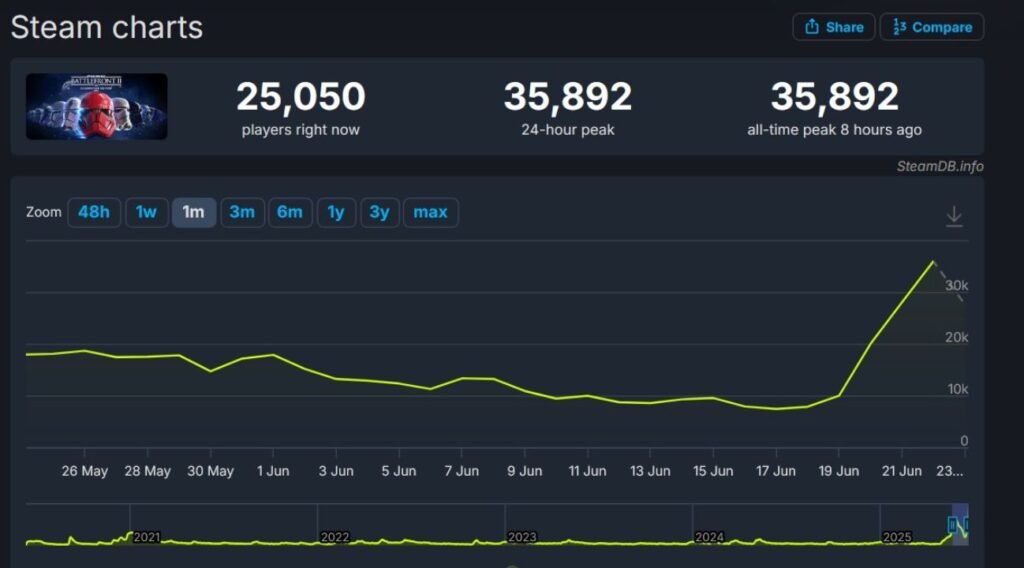Click the navigator range selection handle
The width and height of the screenshot is (1024, 568).
(952, 524)
